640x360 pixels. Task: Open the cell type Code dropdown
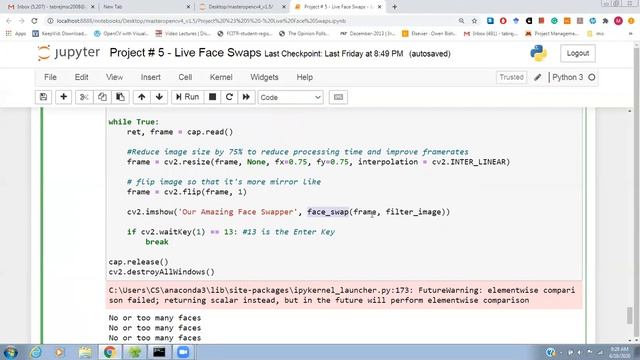pos(290,98)
